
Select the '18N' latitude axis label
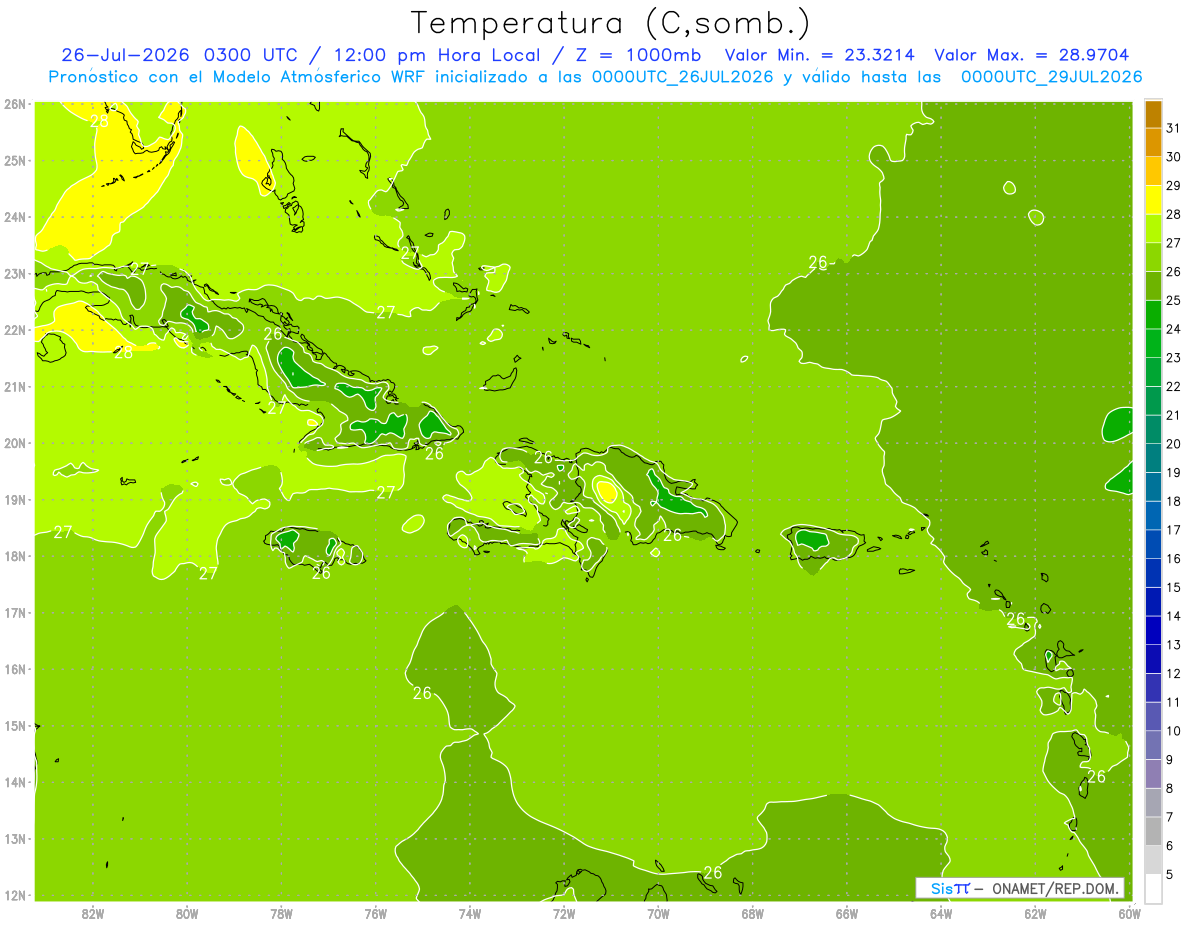coord(15,556)
